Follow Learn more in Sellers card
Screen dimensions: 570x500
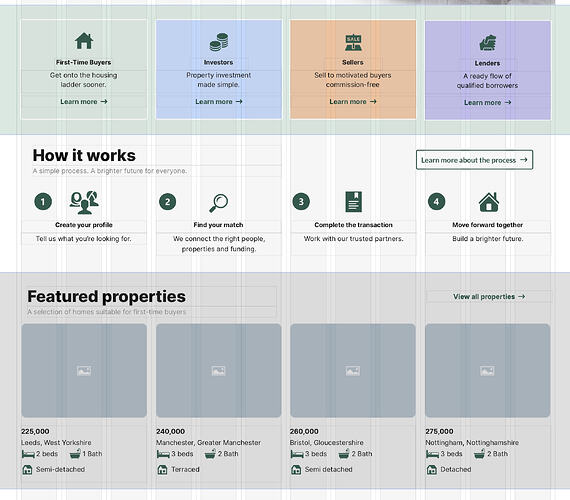[353, 102]
